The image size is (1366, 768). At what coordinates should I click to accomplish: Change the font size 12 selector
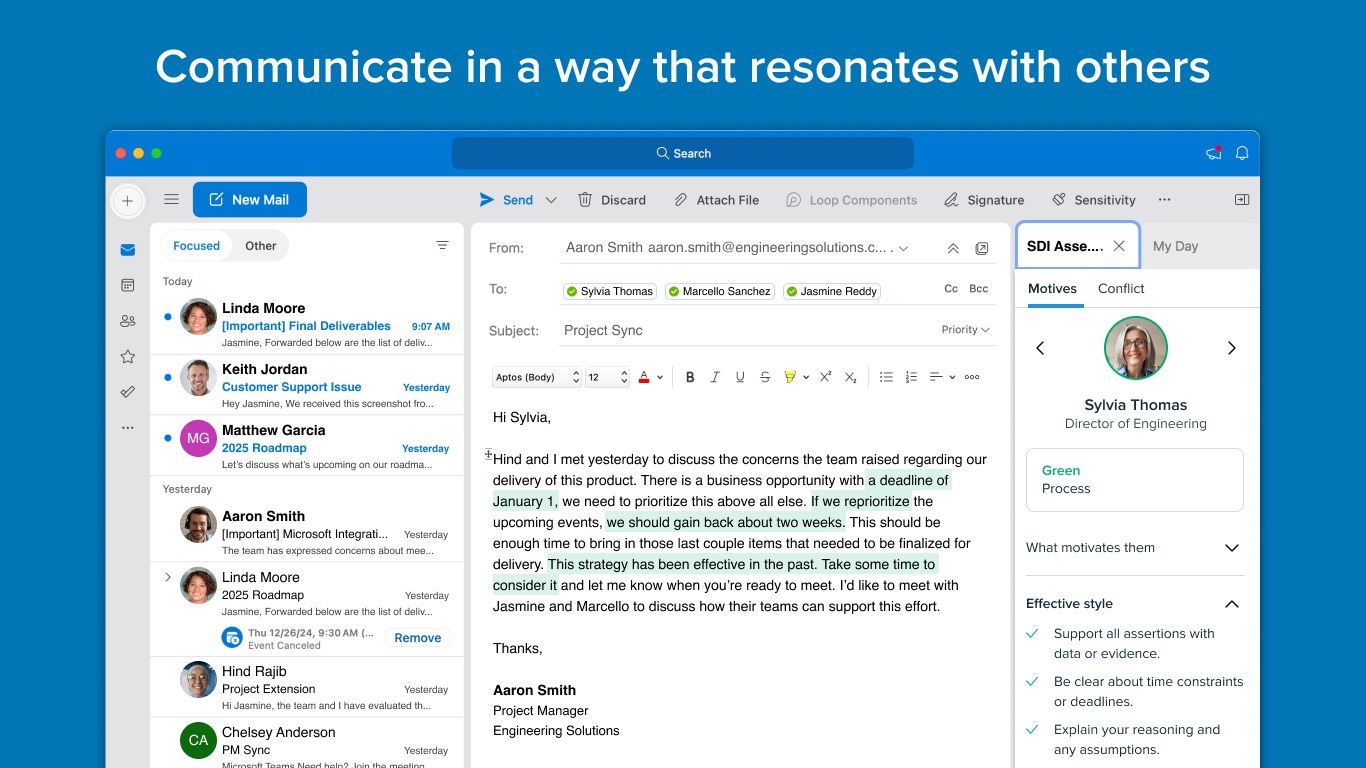(x=608, y=377)
